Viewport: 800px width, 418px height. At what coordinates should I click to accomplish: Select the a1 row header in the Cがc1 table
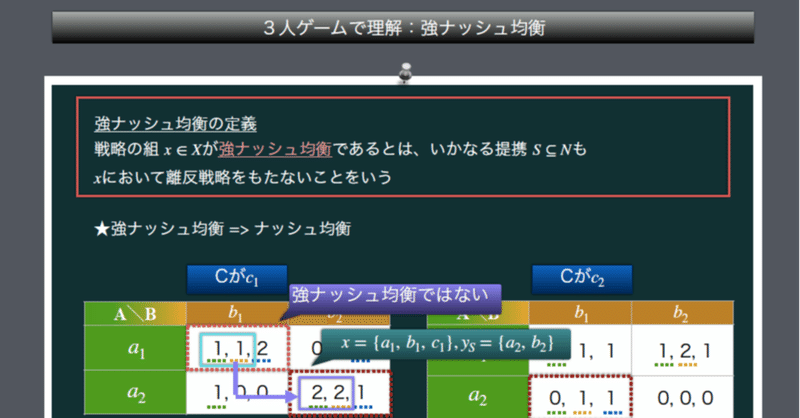(x=135, y=348)
